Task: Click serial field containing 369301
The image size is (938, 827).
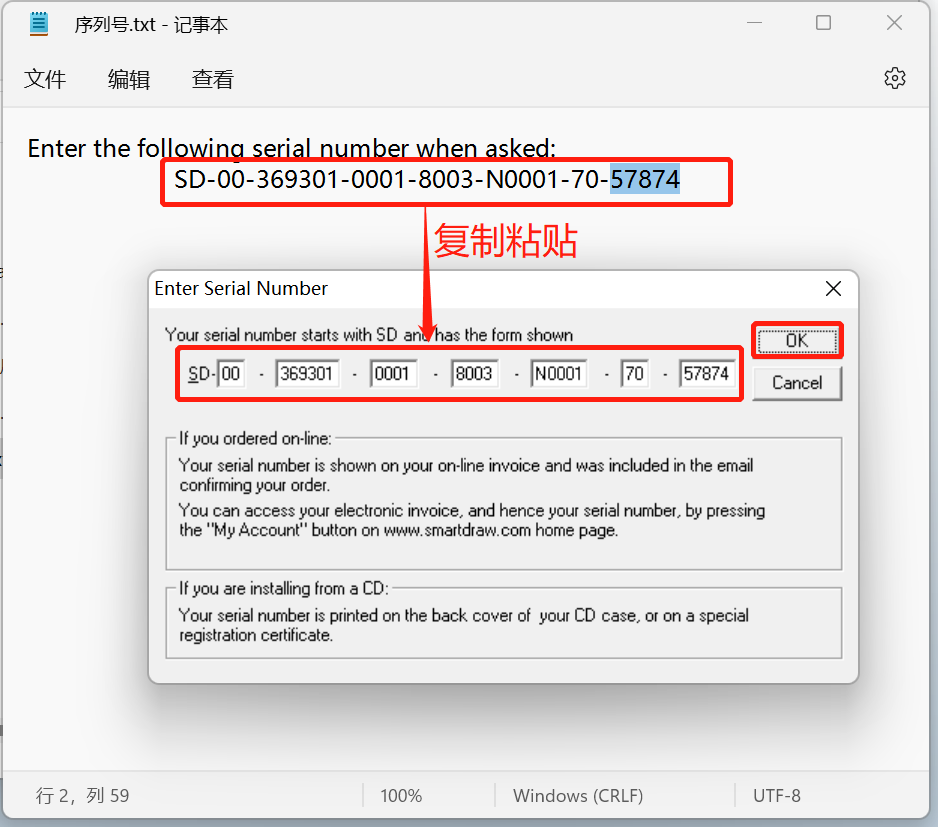Action: pos(307,373)
